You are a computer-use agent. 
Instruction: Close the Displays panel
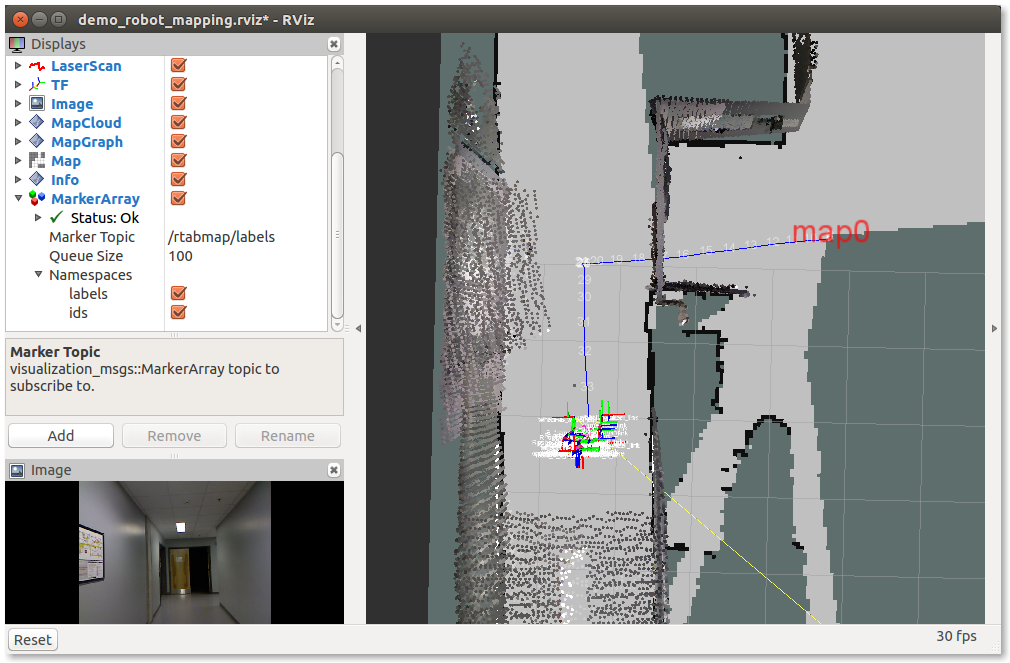(x=334, y=44)
